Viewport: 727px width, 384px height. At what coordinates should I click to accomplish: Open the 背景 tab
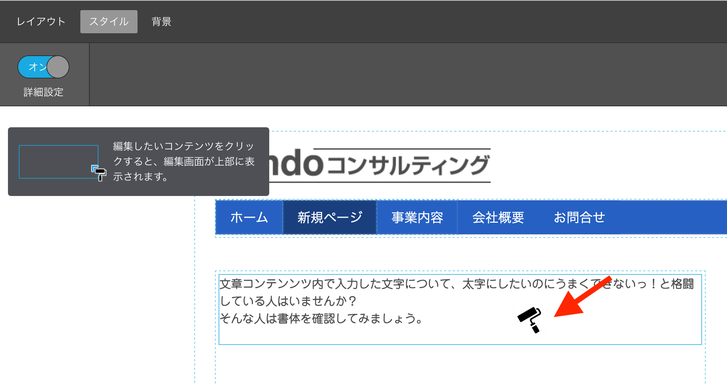(x=161, y=22)
